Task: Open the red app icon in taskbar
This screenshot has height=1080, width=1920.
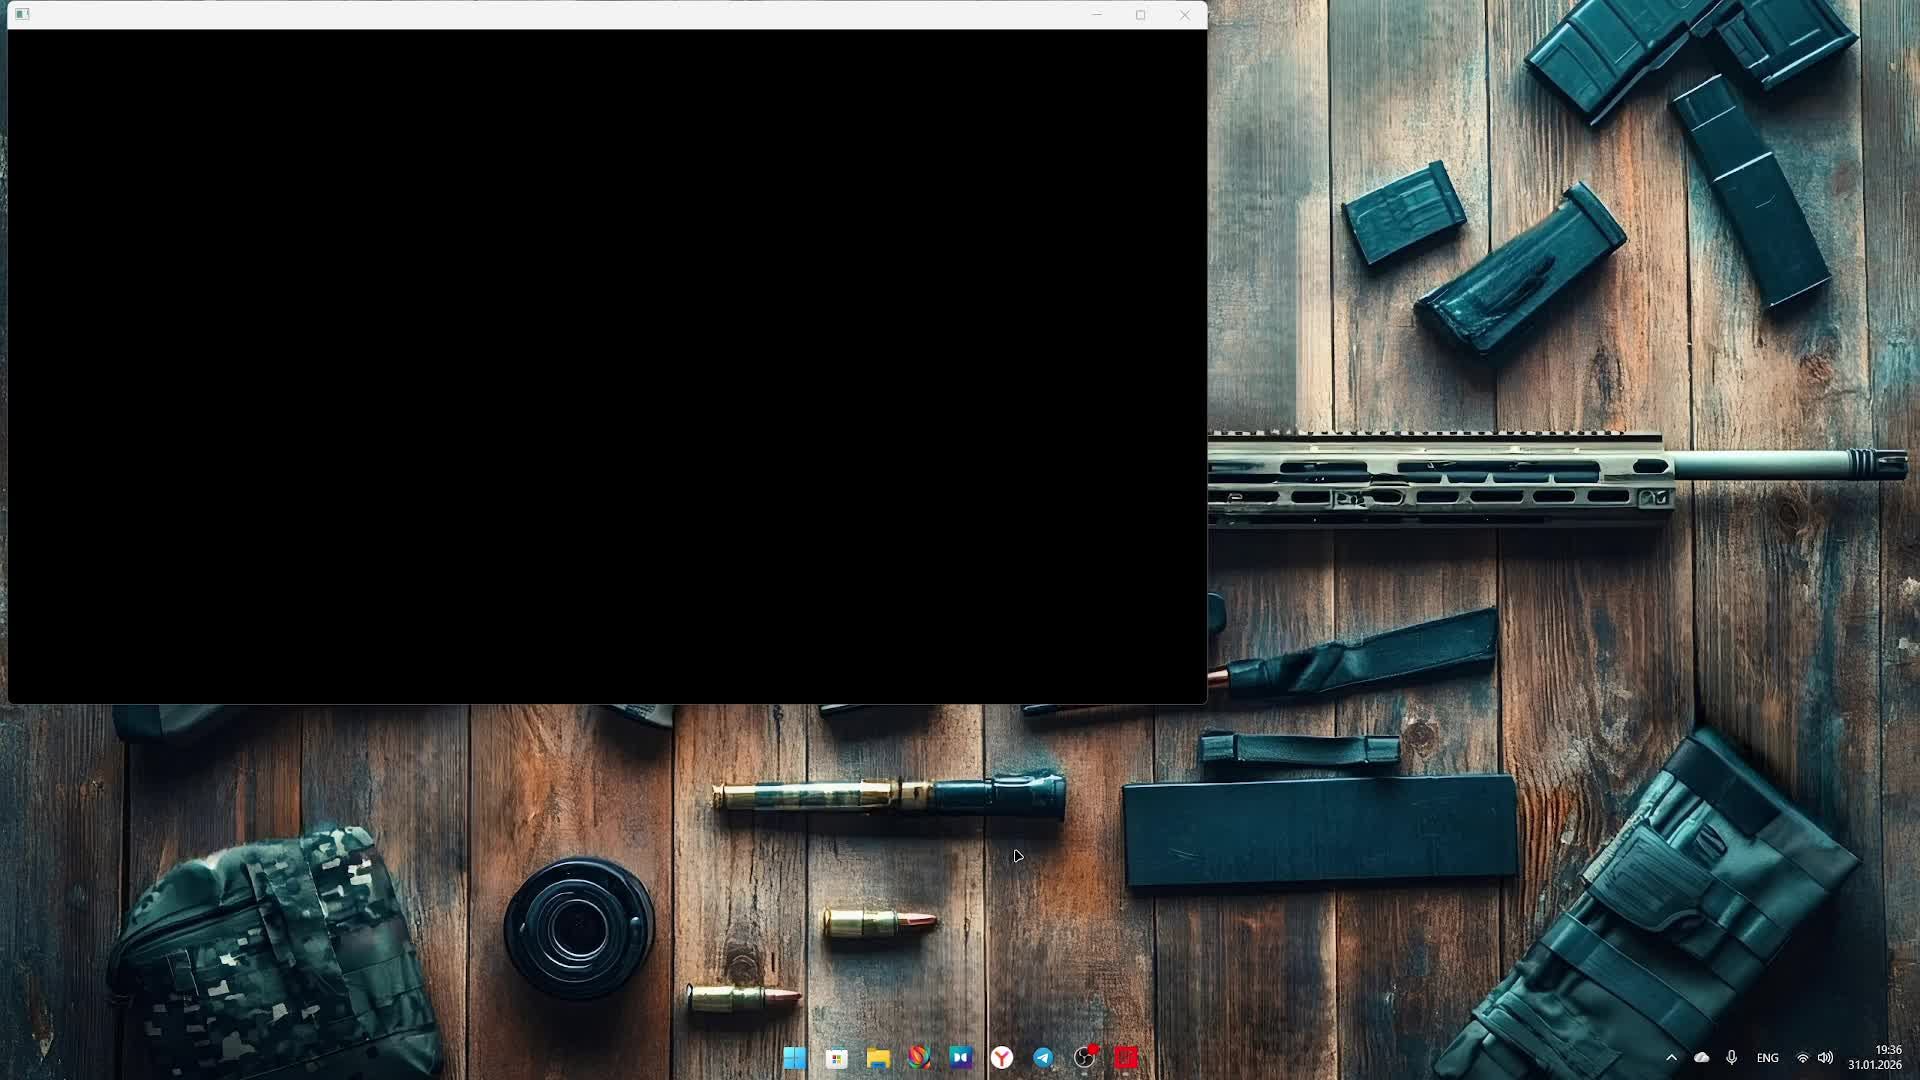Action: [x=1126, y=1058]
